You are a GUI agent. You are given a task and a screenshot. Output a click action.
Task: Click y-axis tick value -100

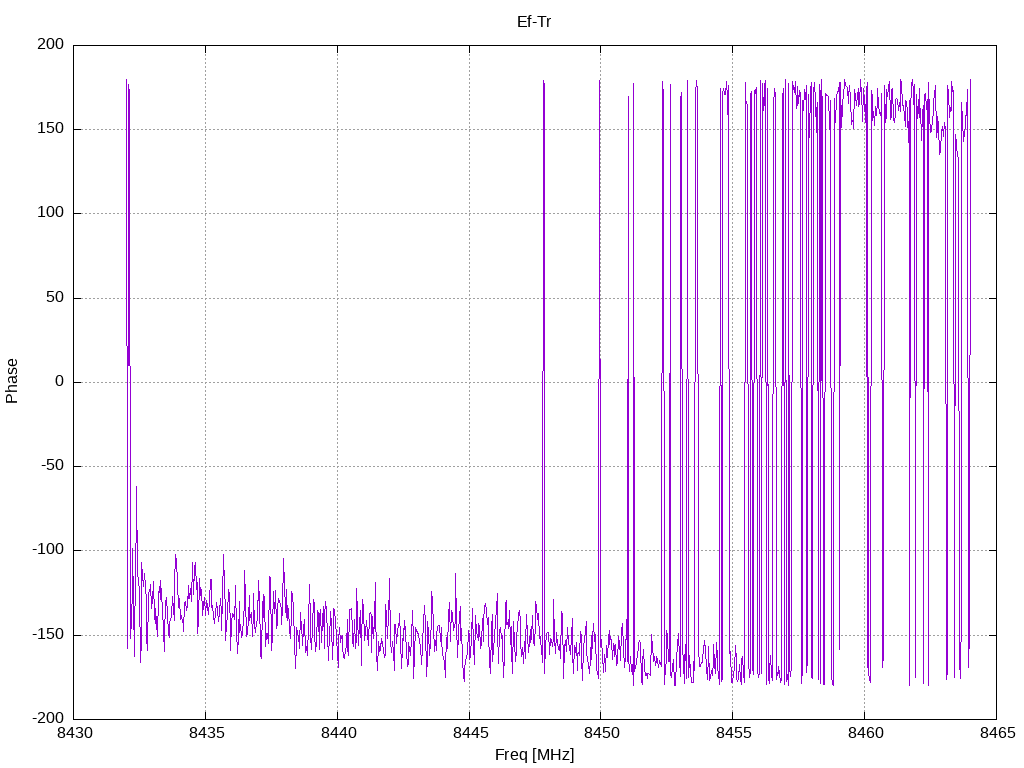[48, 550]
